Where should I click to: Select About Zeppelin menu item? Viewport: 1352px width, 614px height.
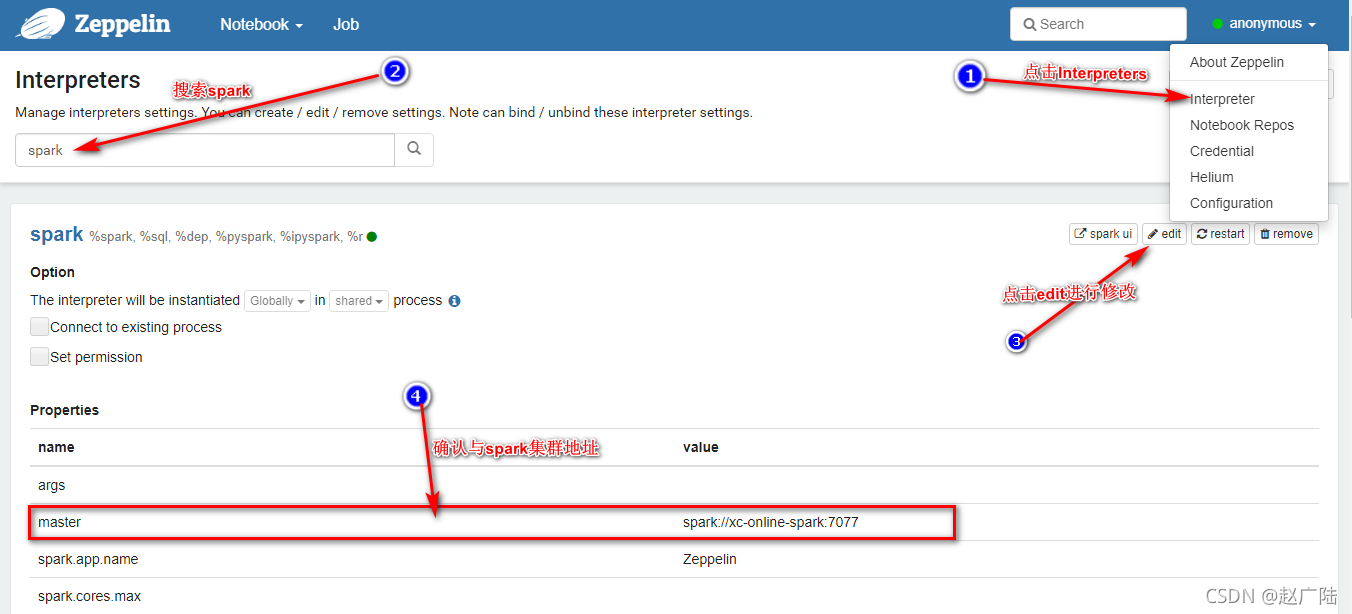1237,62
